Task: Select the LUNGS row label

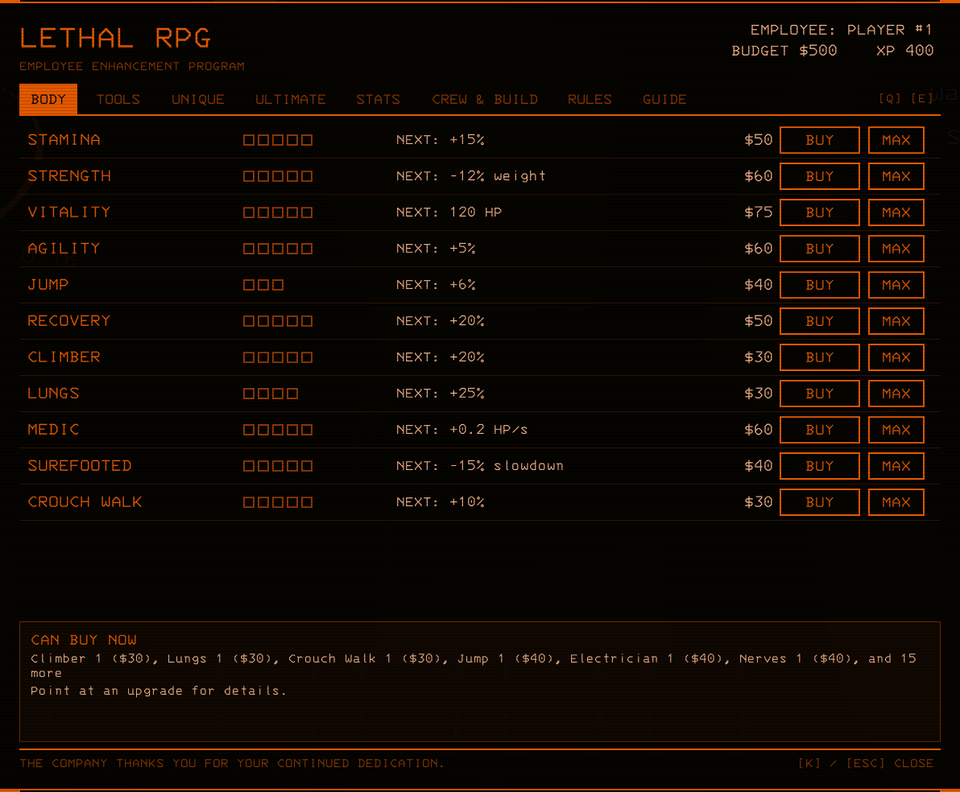Action: coord(53,394)
